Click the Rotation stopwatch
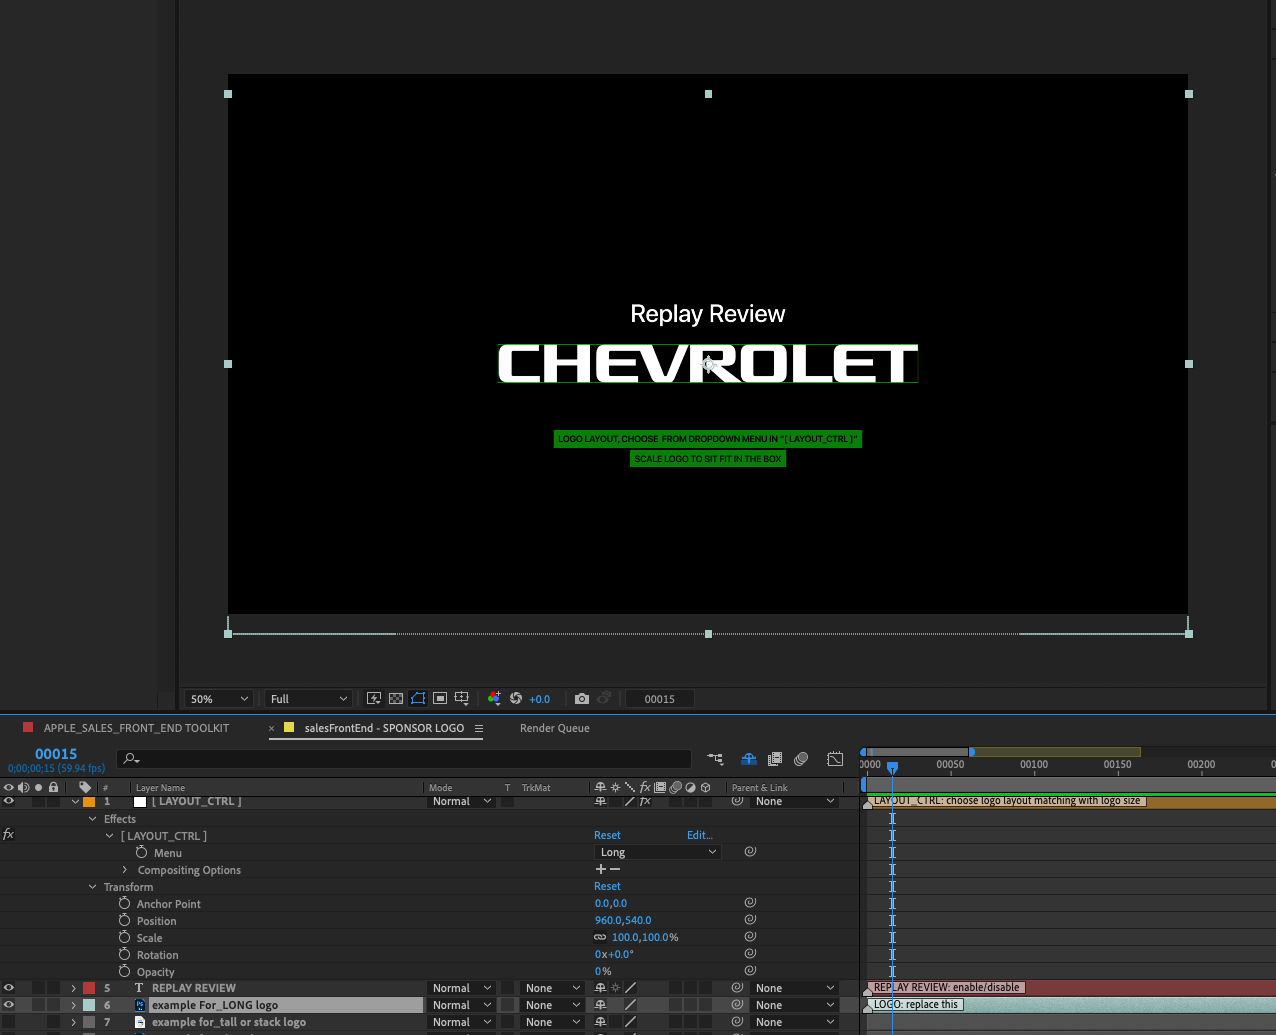The width and height of the screenshot is (1276, 1035). click(x=124, y=955)
